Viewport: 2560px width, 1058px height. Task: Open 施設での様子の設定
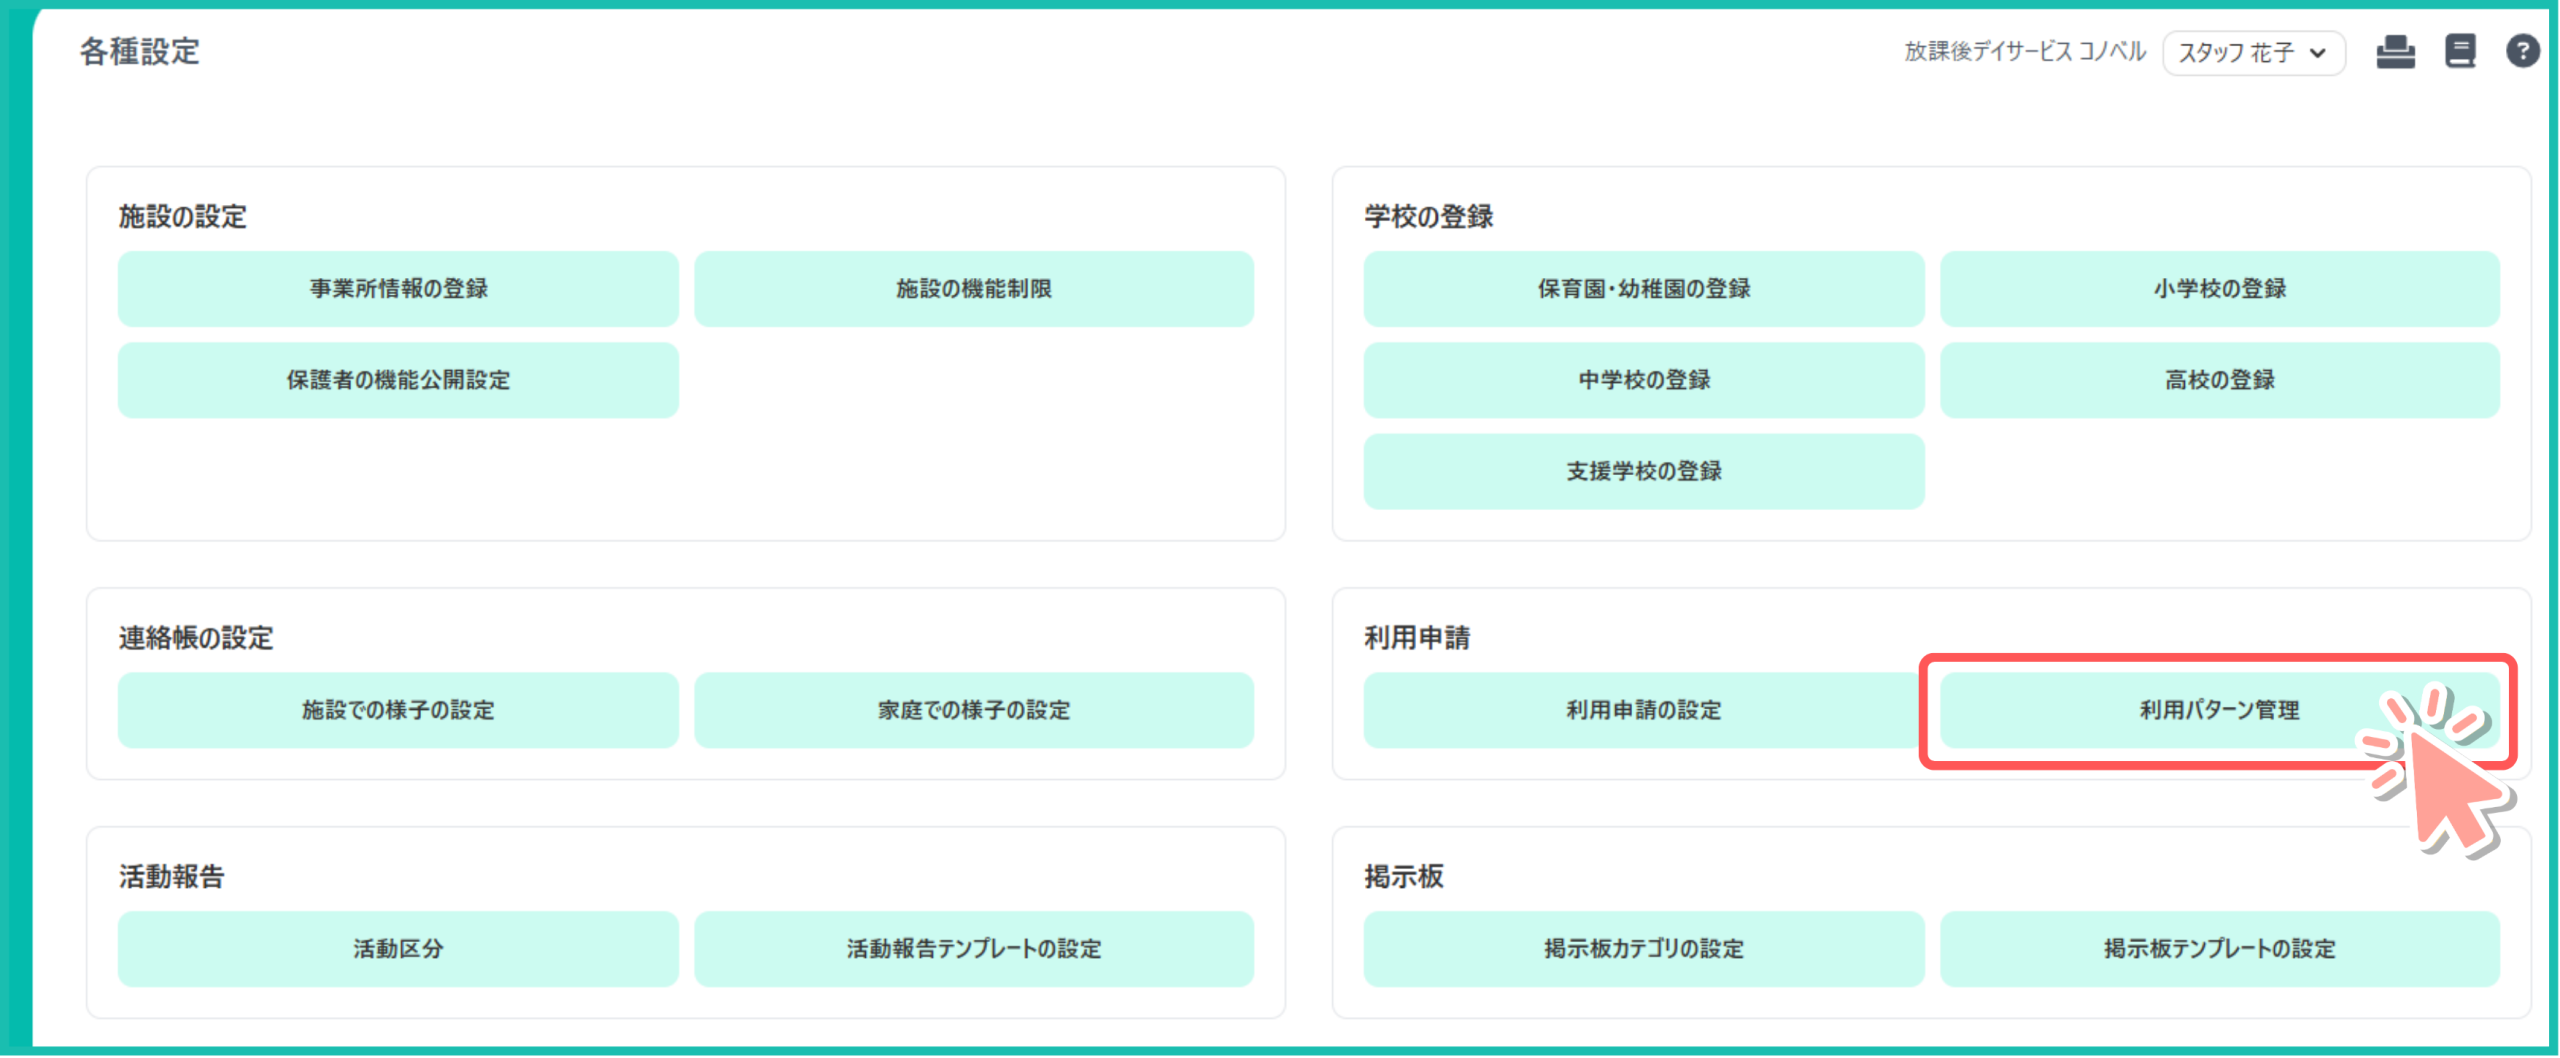click(x=398, y=710)
